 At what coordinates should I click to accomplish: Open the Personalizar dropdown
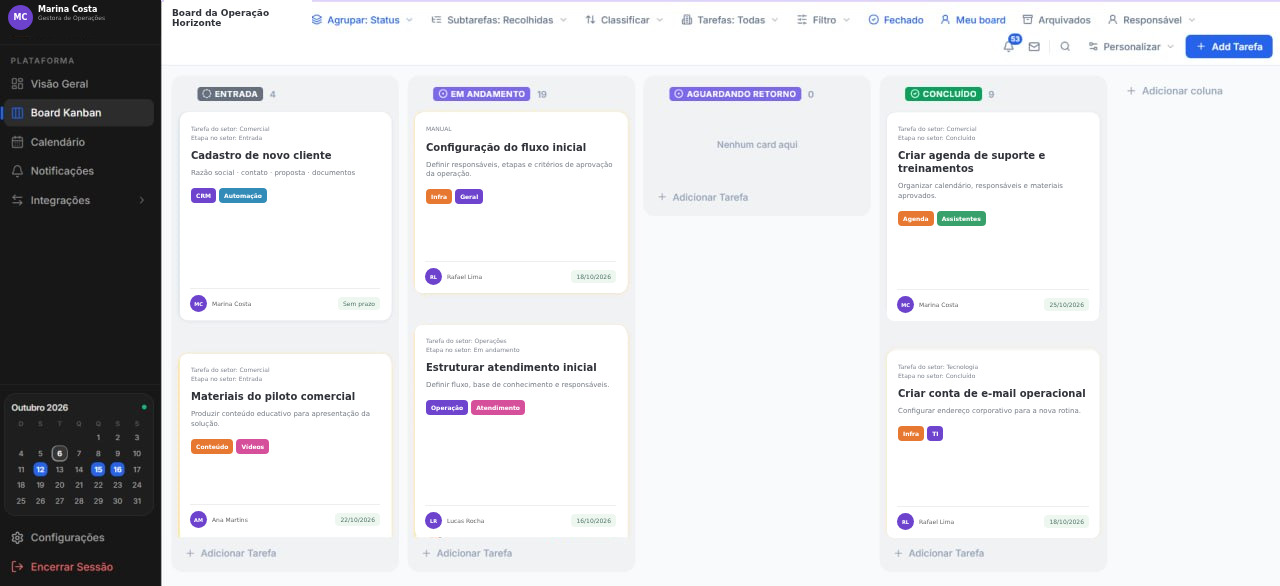[1131, 46]
